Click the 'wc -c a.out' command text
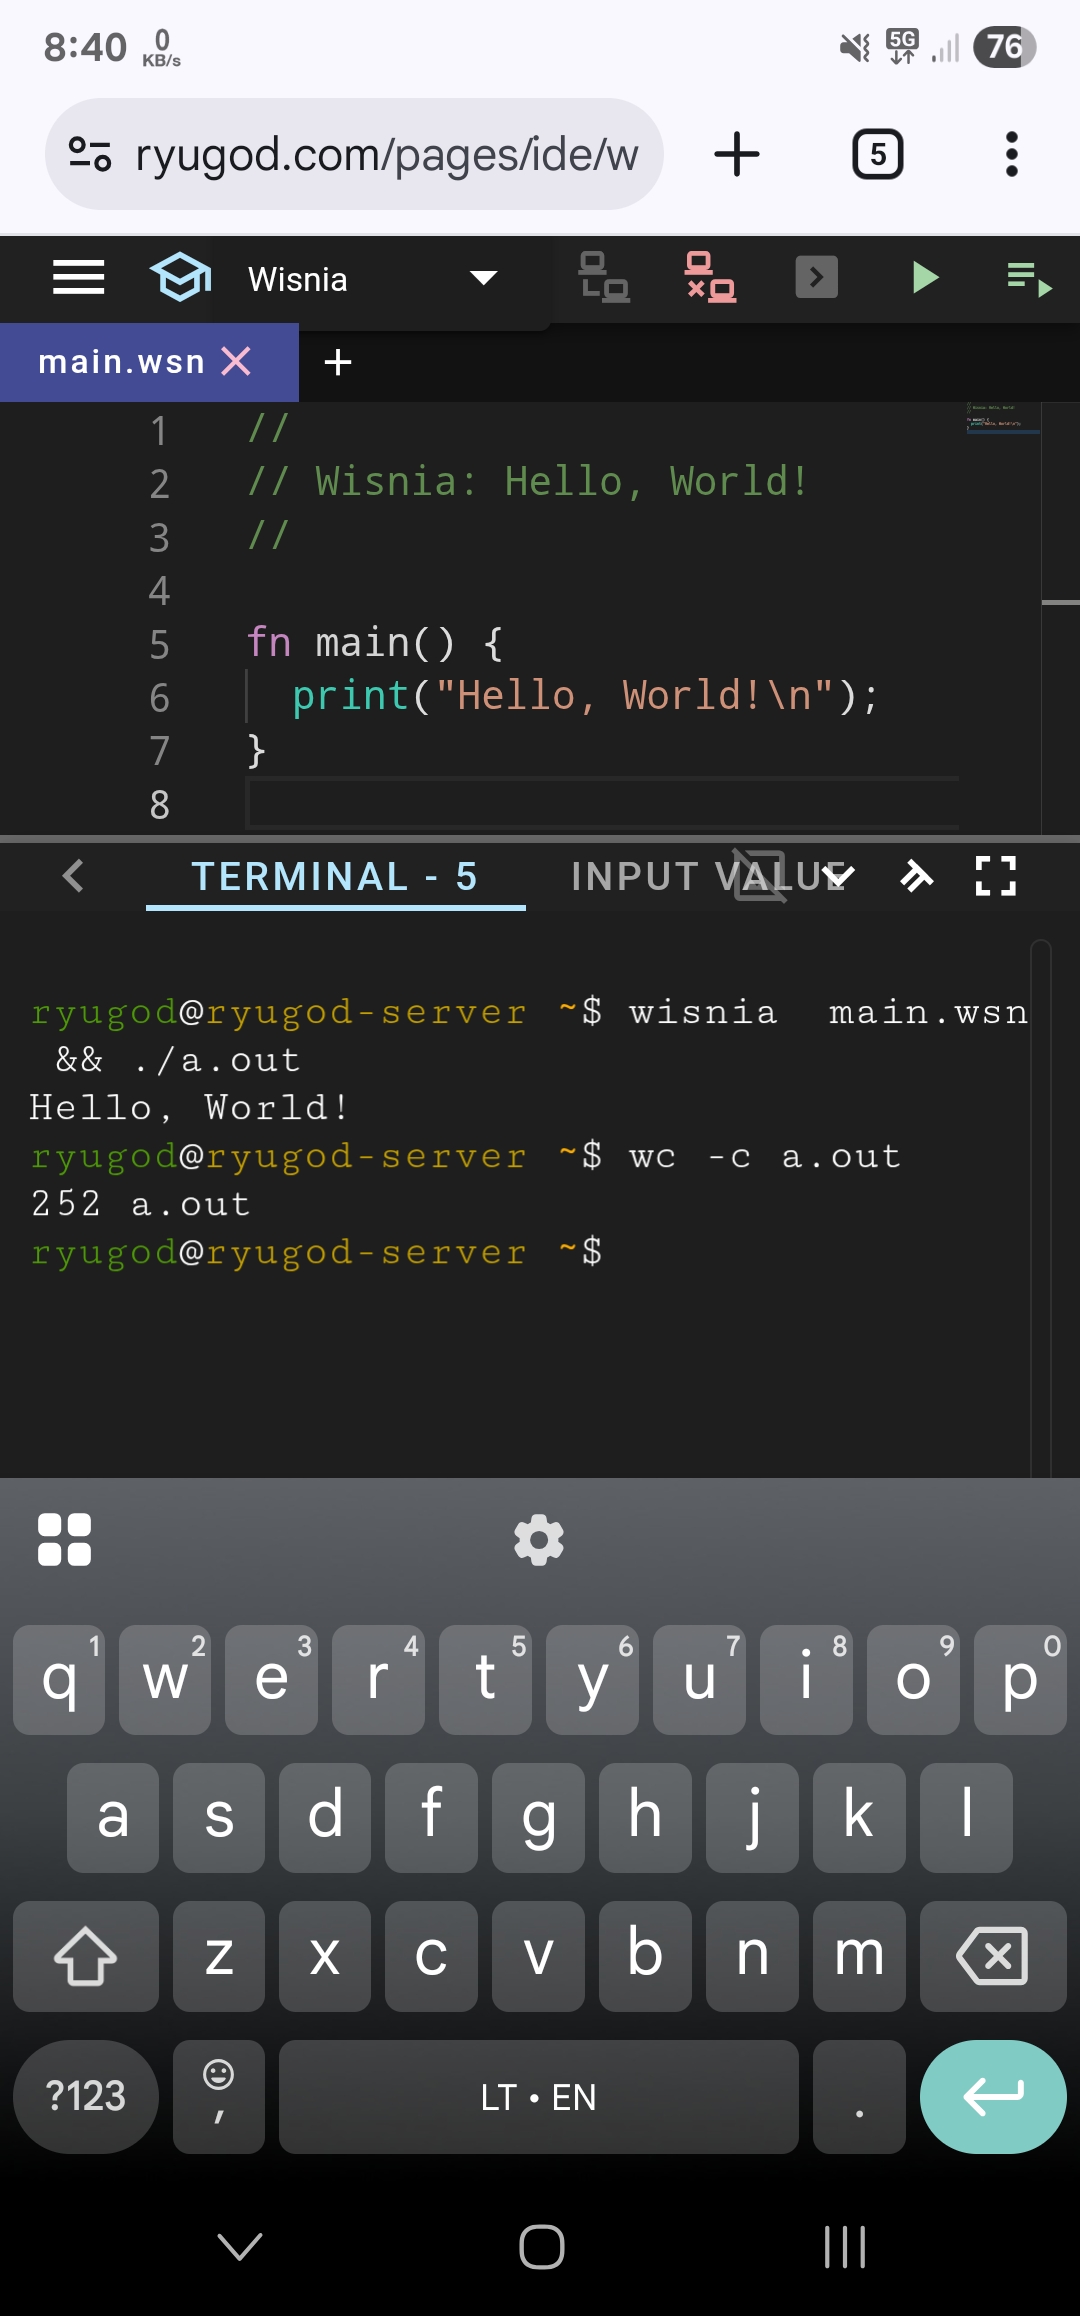 tap(765, 1156)
